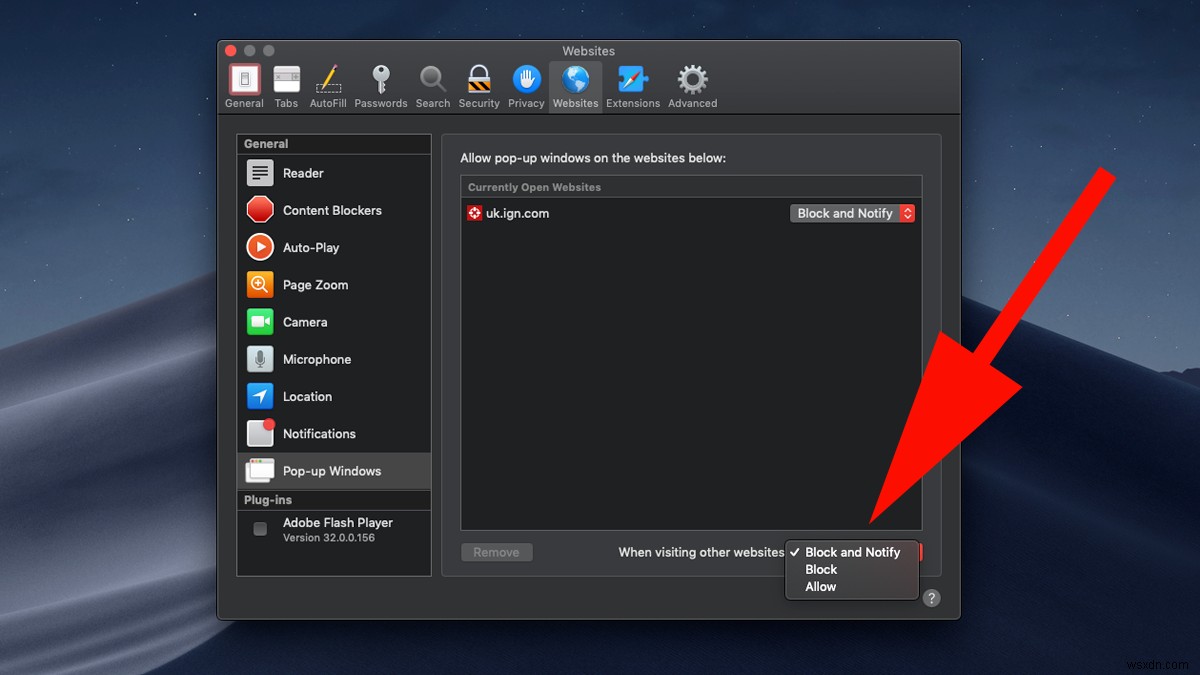The image size is (1200, 675).
Task: Select Auto-Play in the General list
Action: [313, 247]
